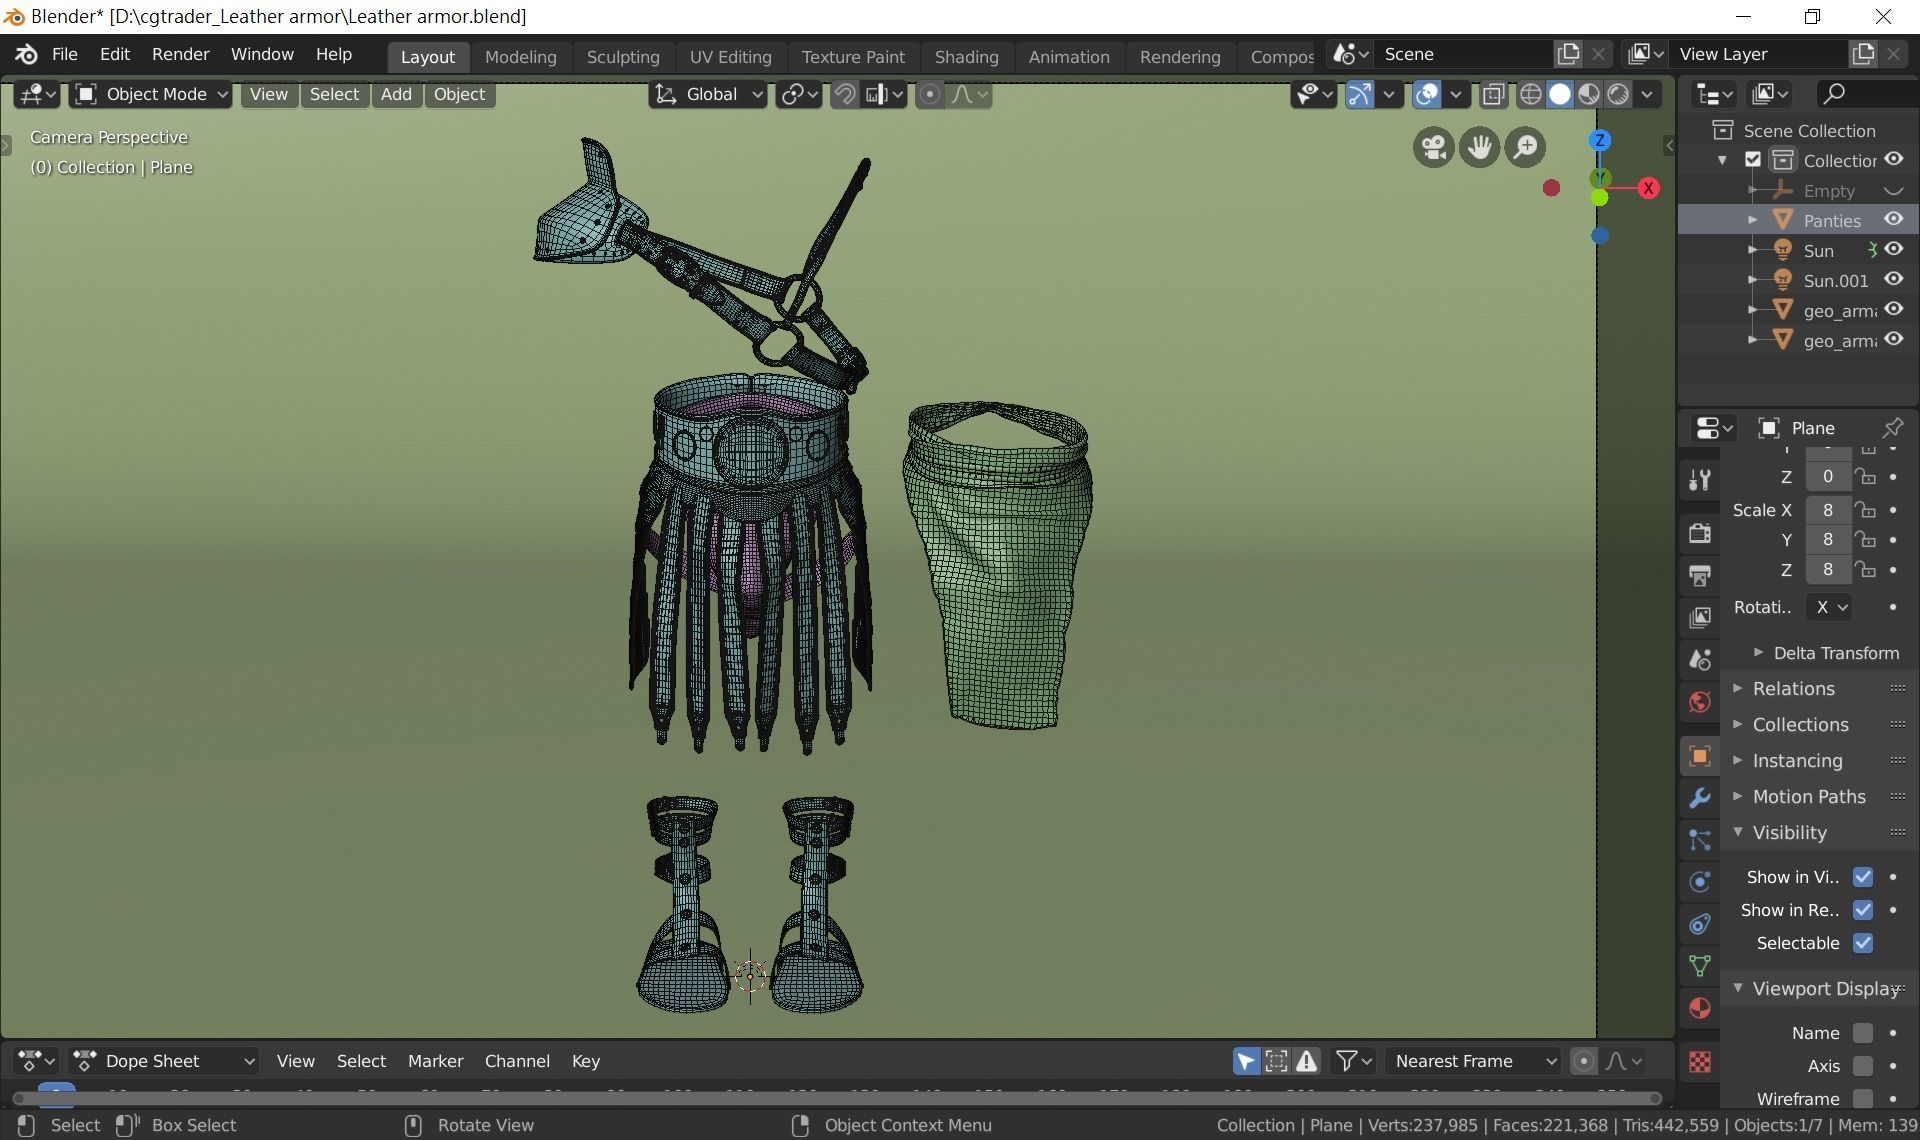Open Physics properties tab
1920x1140 pixels.
pos(1700,881)
